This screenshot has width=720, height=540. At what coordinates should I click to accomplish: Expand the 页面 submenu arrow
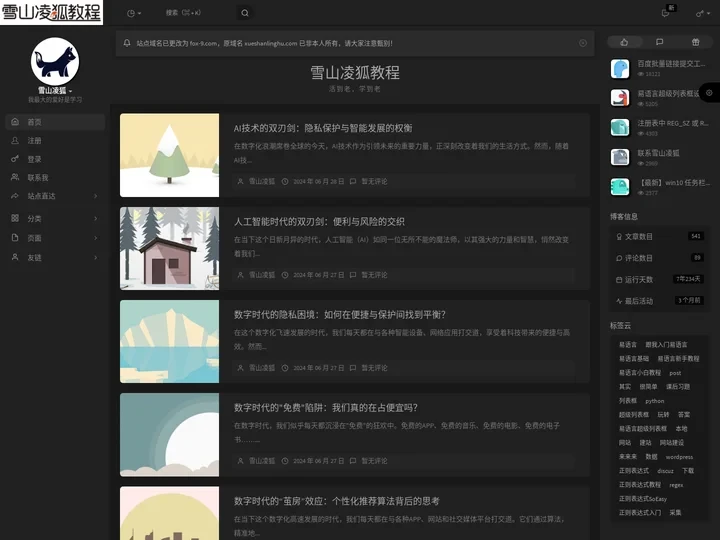96,238
